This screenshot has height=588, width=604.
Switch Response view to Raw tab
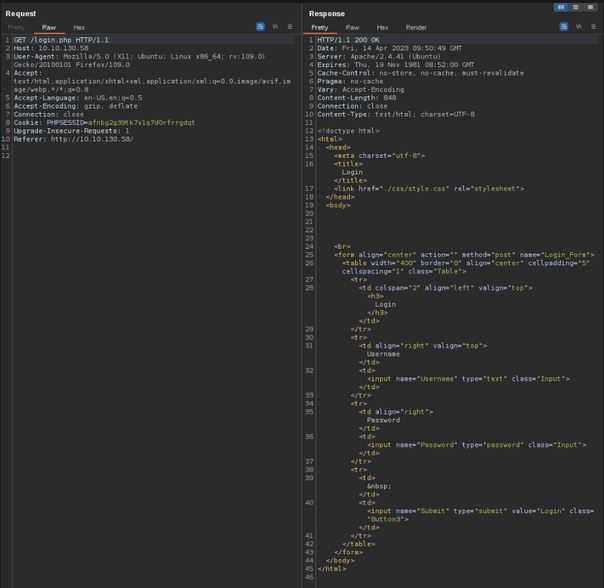click(352, 28)
